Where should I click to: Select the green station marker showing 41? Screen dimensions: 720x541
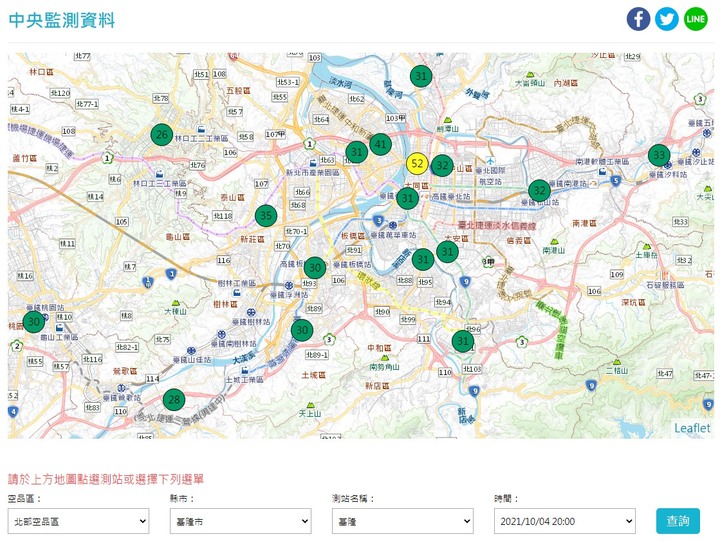tap(380, 145)
